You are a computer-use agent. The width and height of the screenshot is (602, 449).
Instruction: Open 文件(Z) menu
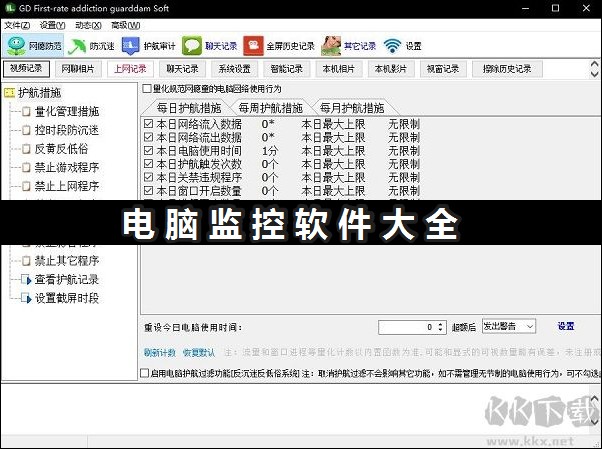pos(17,25)
